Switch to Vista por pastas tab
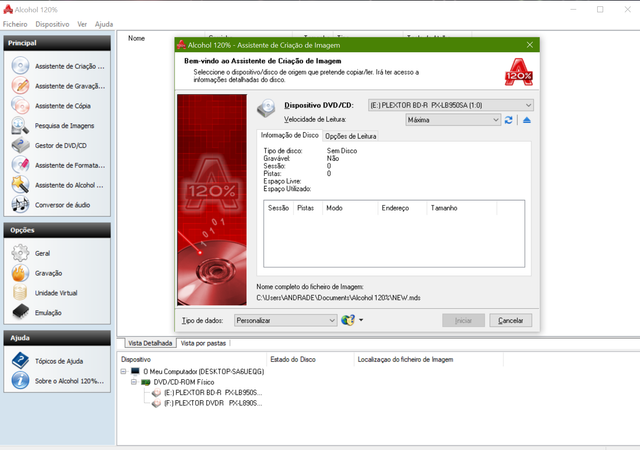Screen dimensions: 640x450 pos(203,343)
